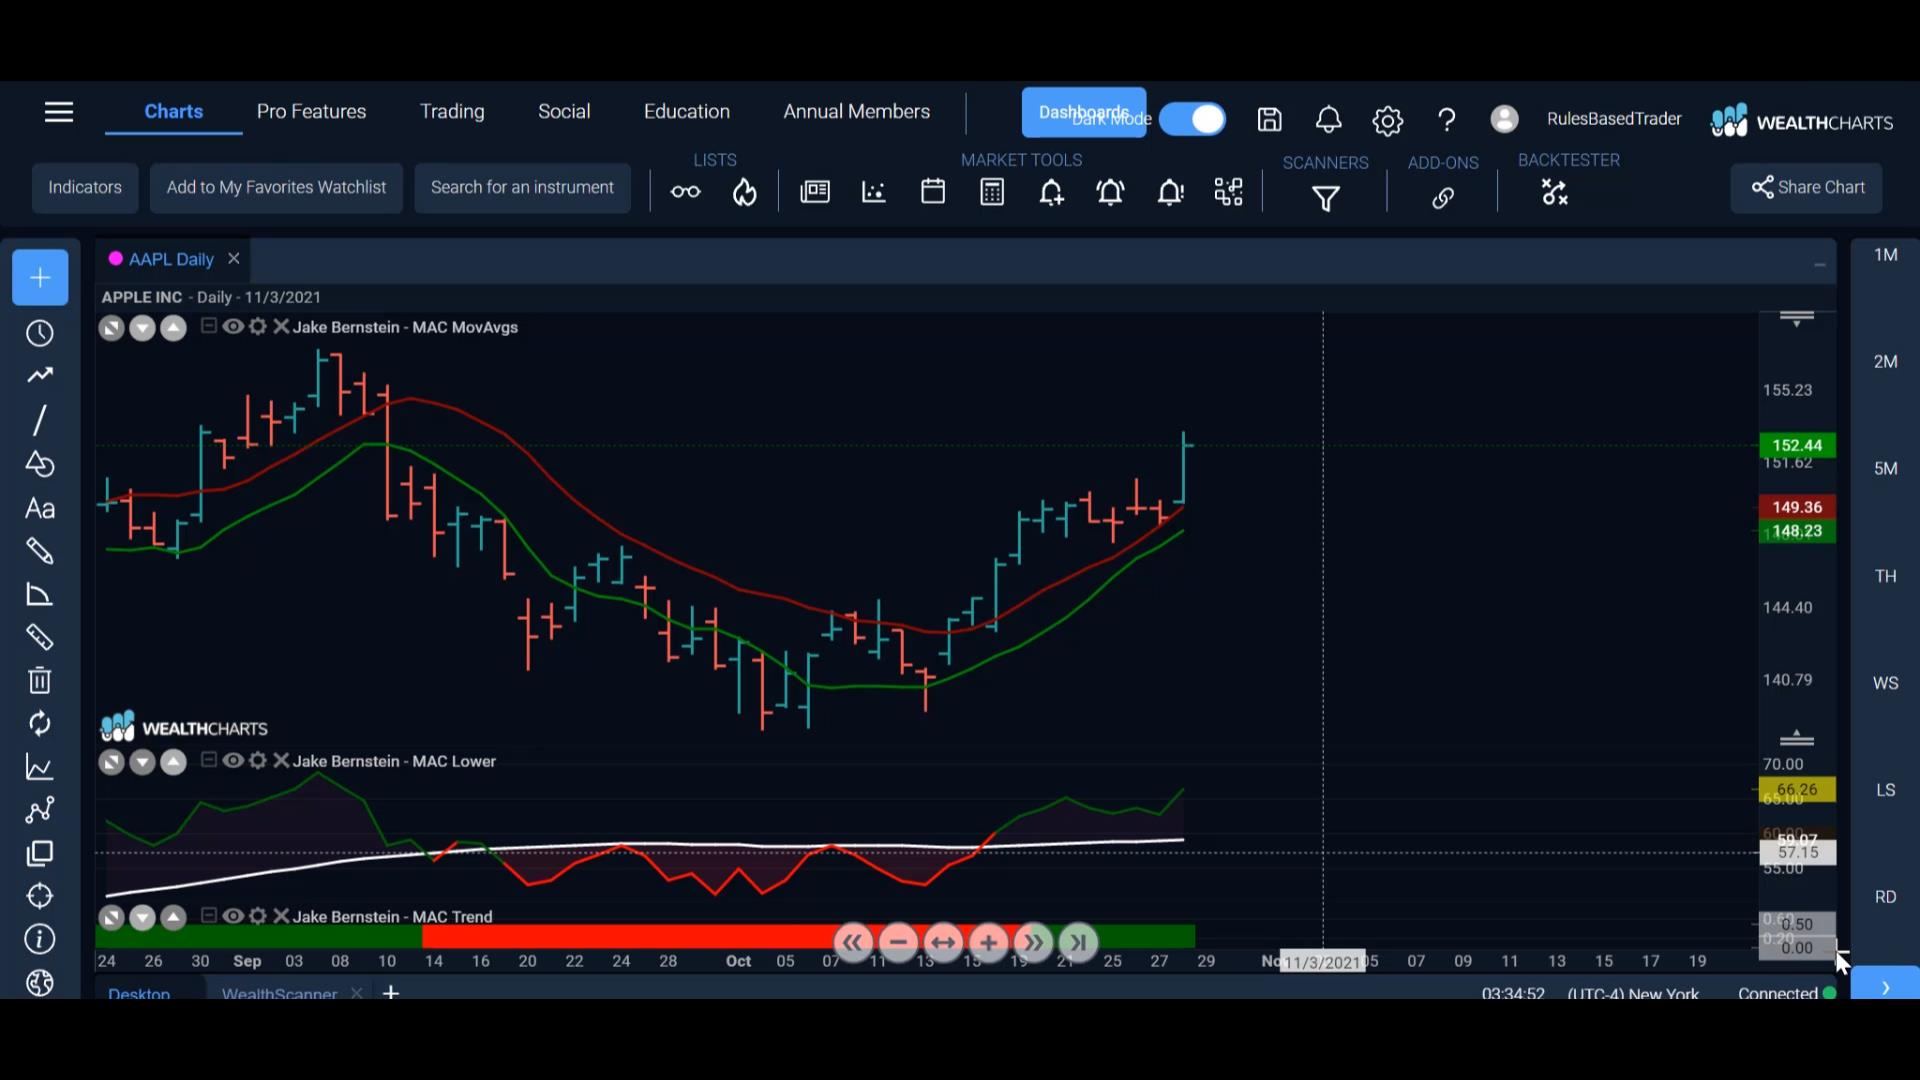Click the alert bell with exclamation icon
The image size is (1920, 1080).
click(x=1170, y=192)
